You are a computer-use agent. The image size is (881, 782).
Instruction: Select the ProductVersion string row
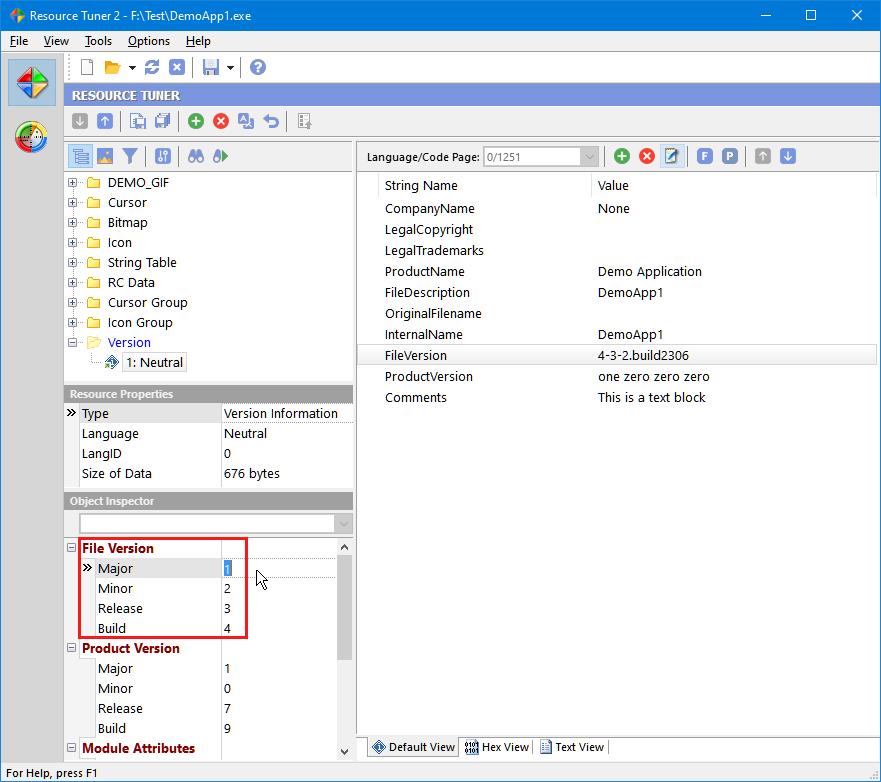(x=429, y=377)
